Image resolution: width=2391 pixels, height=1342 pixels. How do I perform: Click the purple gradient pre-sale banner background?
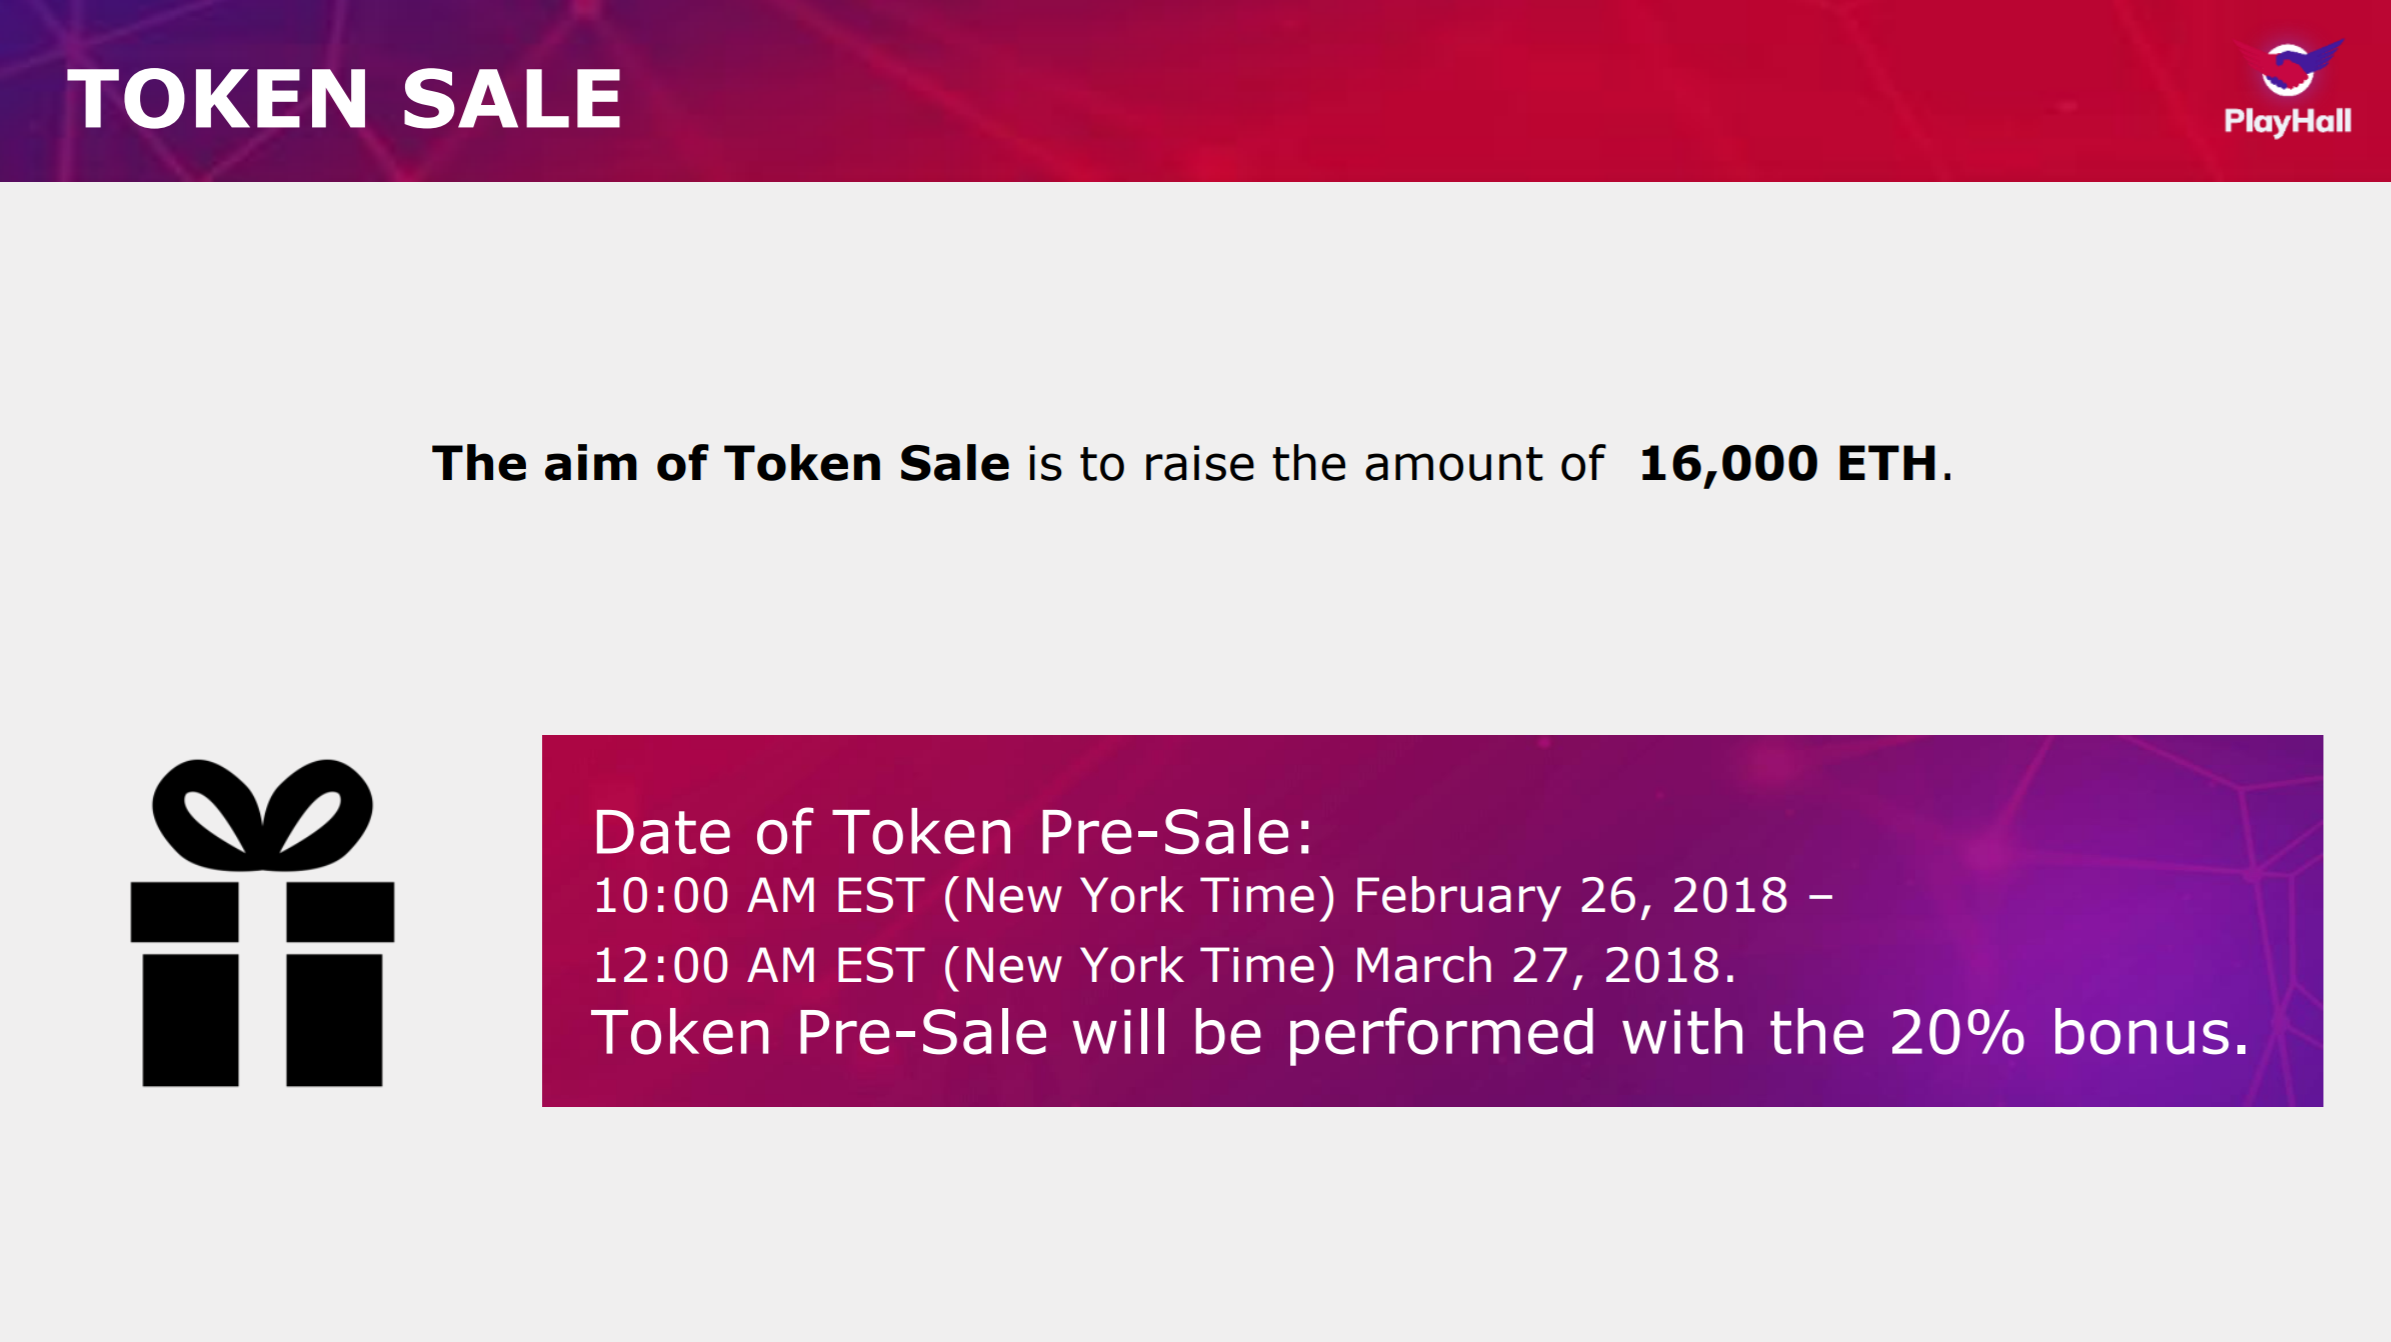(2050, 790)
